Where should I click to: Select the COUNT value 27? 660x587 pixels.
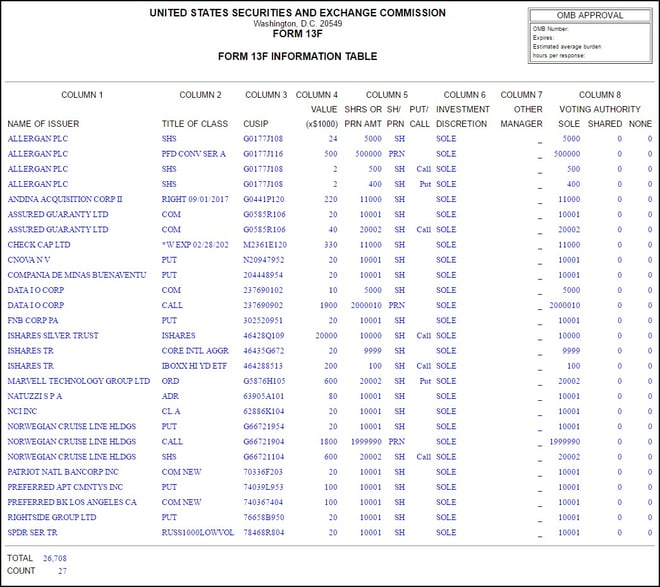tap(62, 571)
